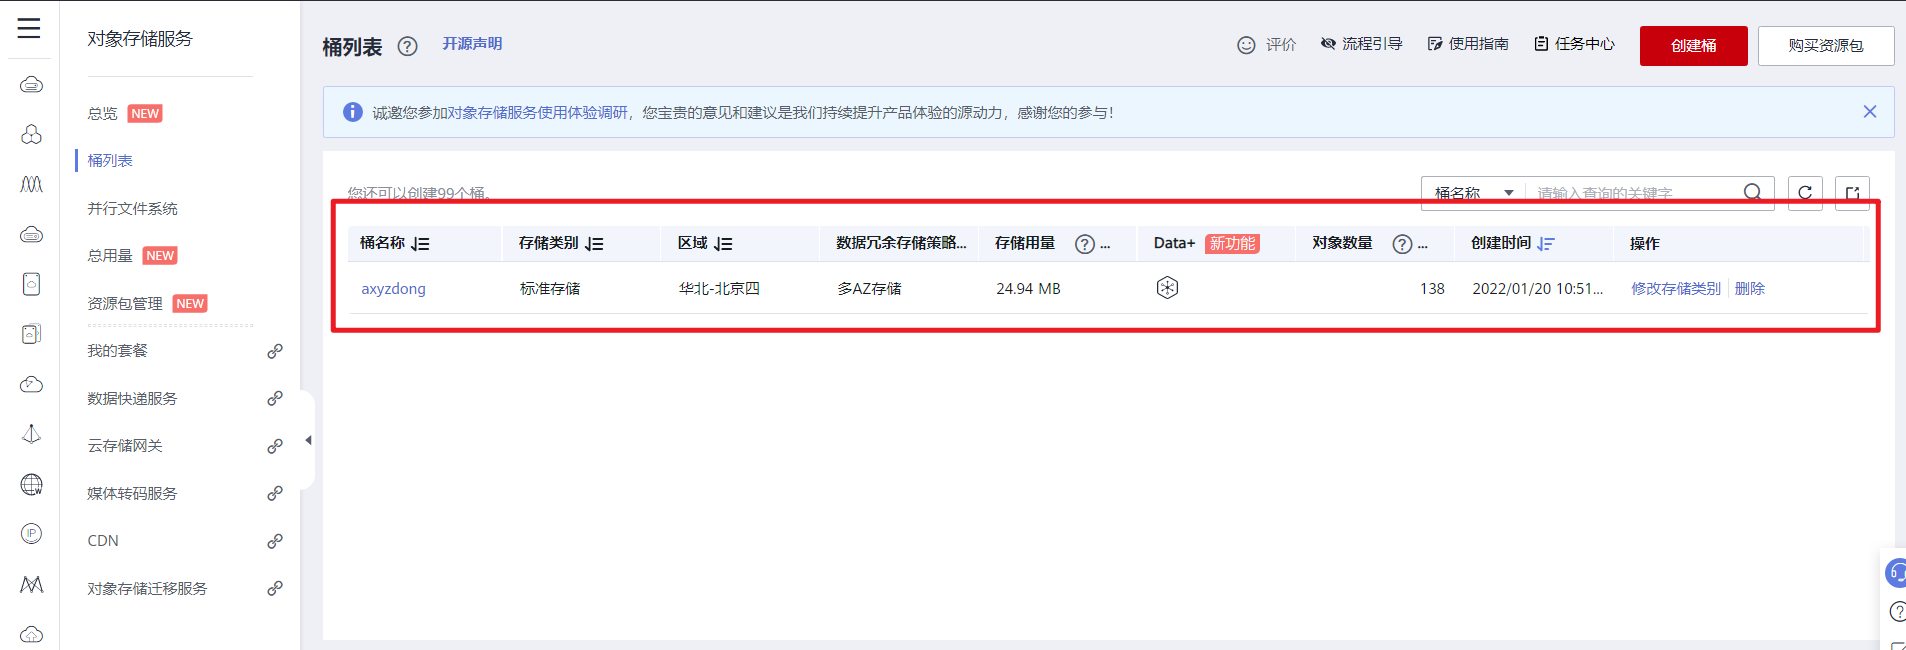The width and height of the screenshot is (1906, 650).
Task: Refresh the bucket list
Action: click(x=1805, y=193)
